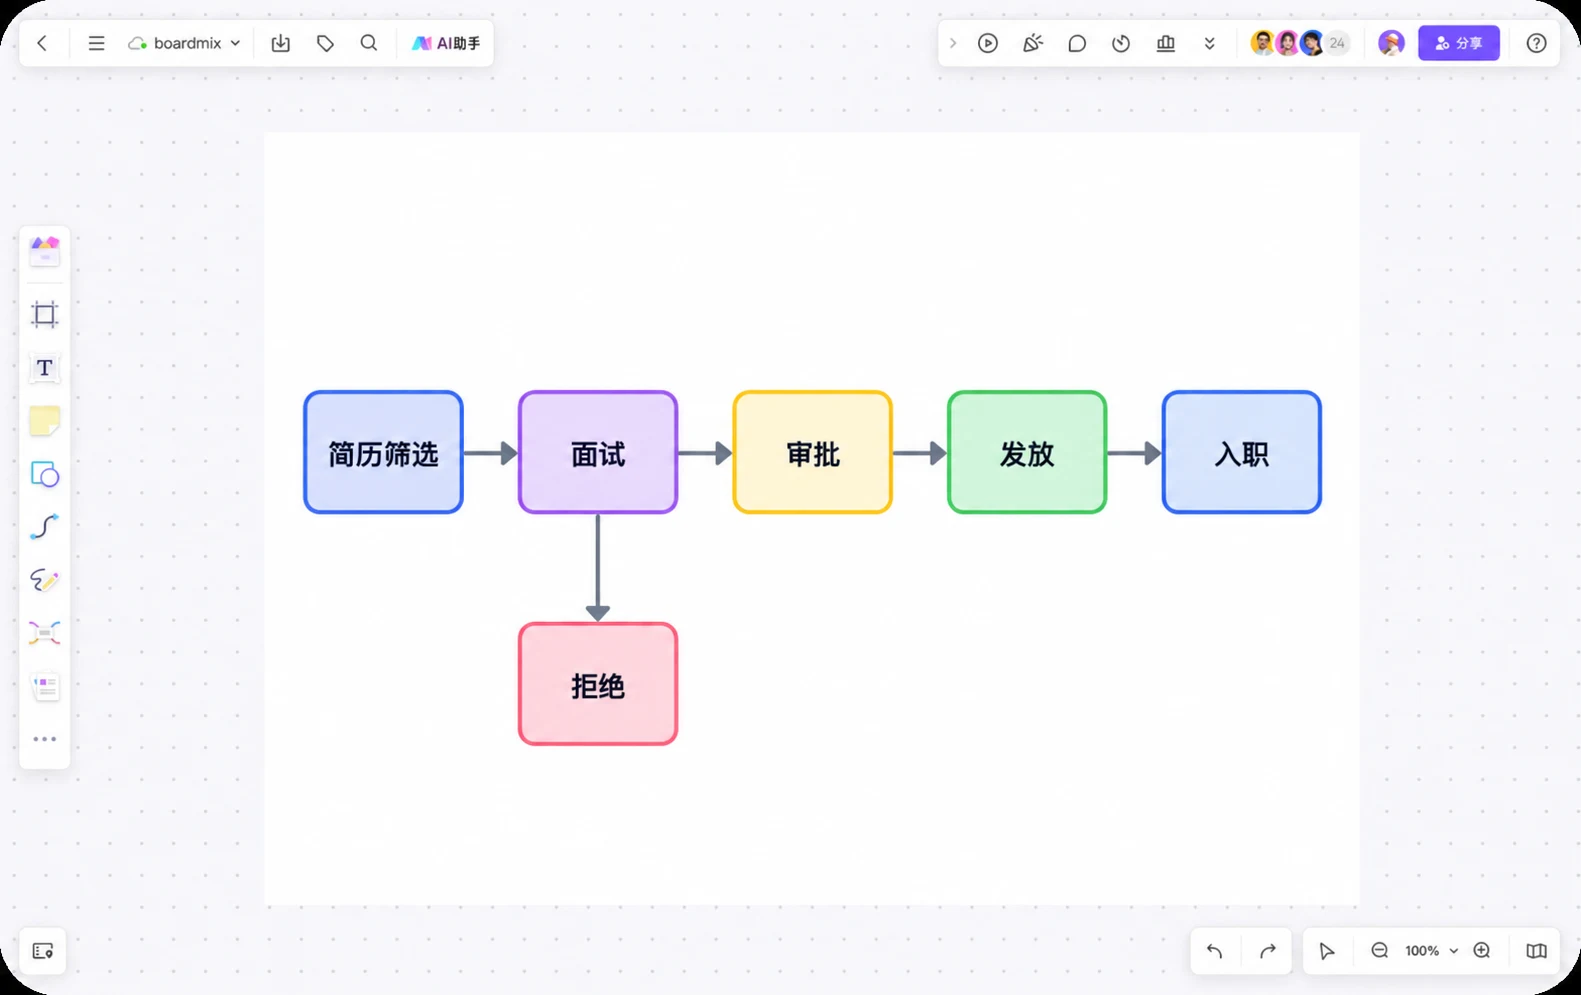The height and width of the screenshot is (995, 1581).
Task: Open the templates library icon
Action: click(x=45, y=251)
